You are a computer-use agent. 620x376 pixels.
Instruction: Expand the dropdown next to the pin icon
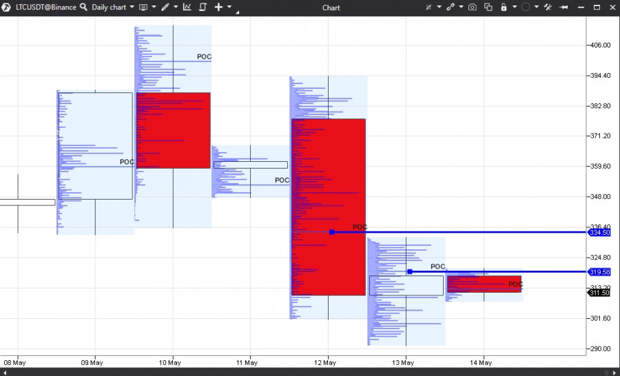(x=439, y=7)
